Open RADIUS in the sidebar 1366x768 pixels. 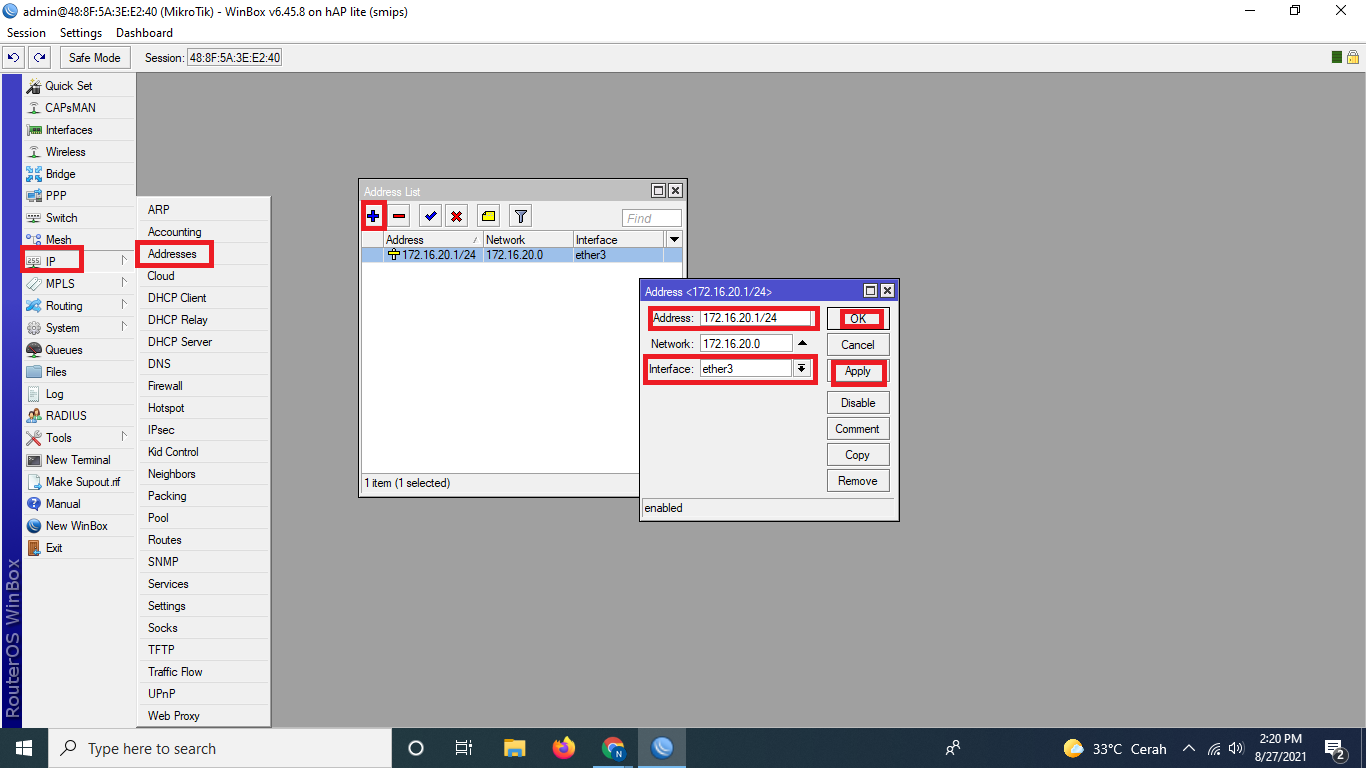[79, 416]
